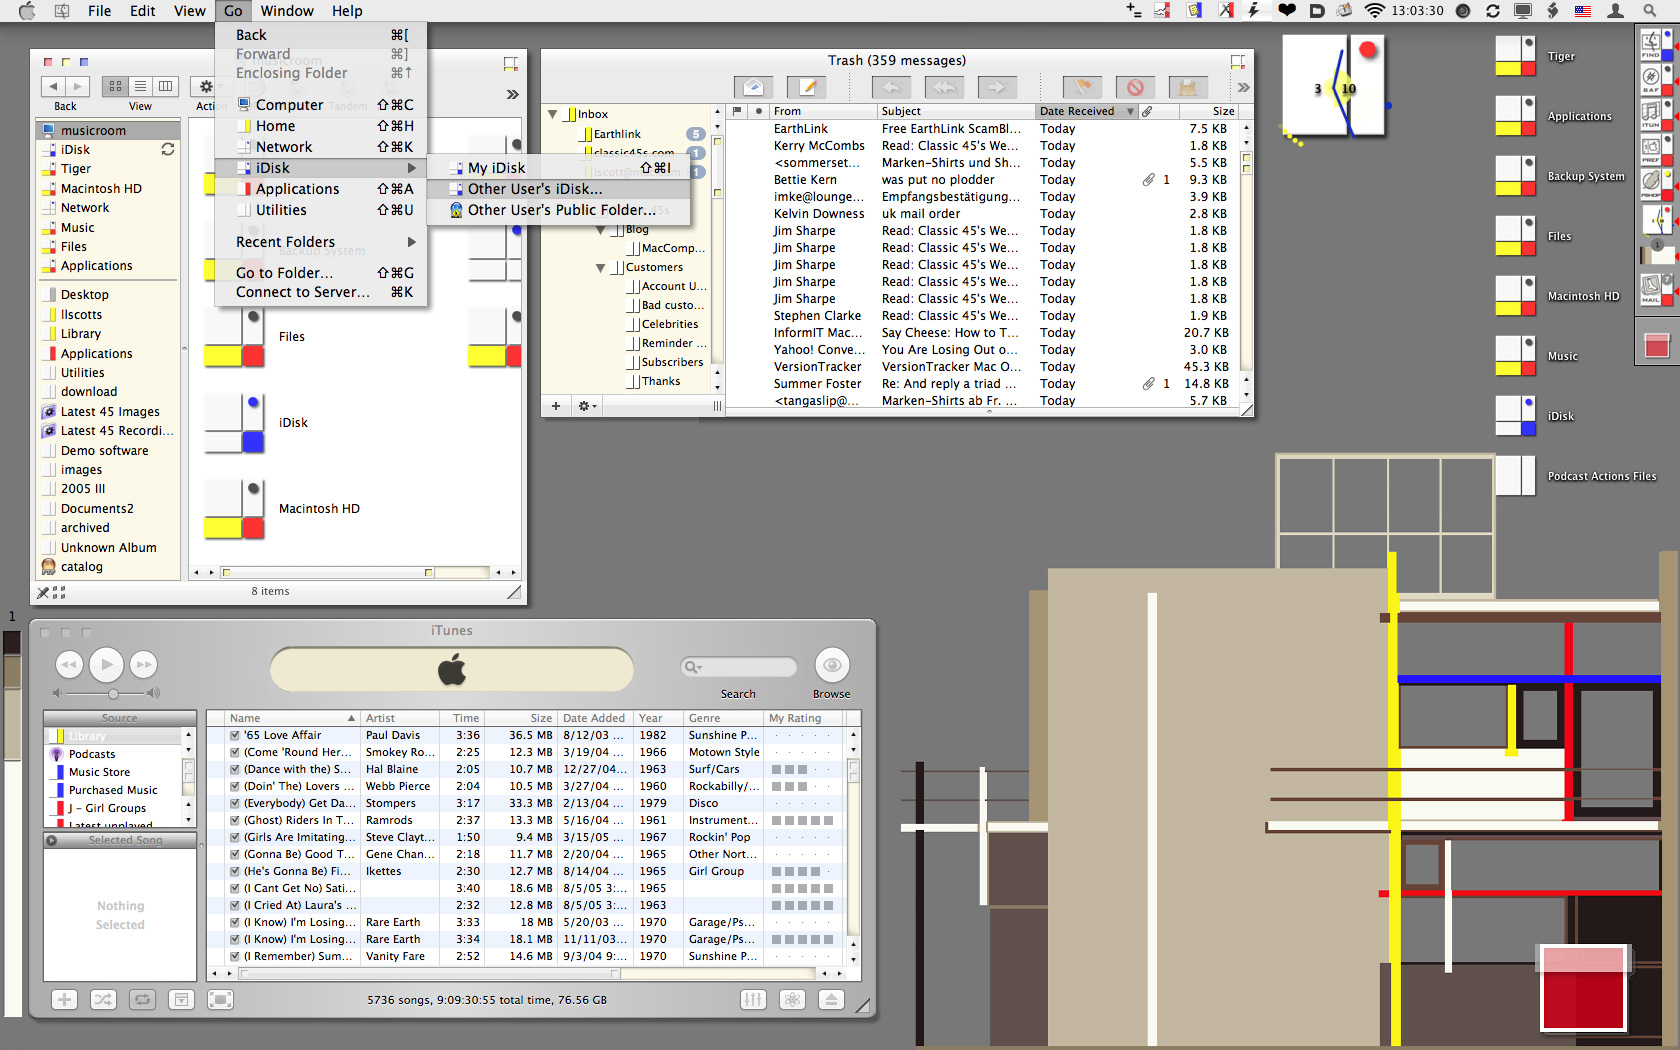This screenshot has height=1050, width=1680.
Task: Collapse the Customers mailbox folder
Action: point(601,267)
